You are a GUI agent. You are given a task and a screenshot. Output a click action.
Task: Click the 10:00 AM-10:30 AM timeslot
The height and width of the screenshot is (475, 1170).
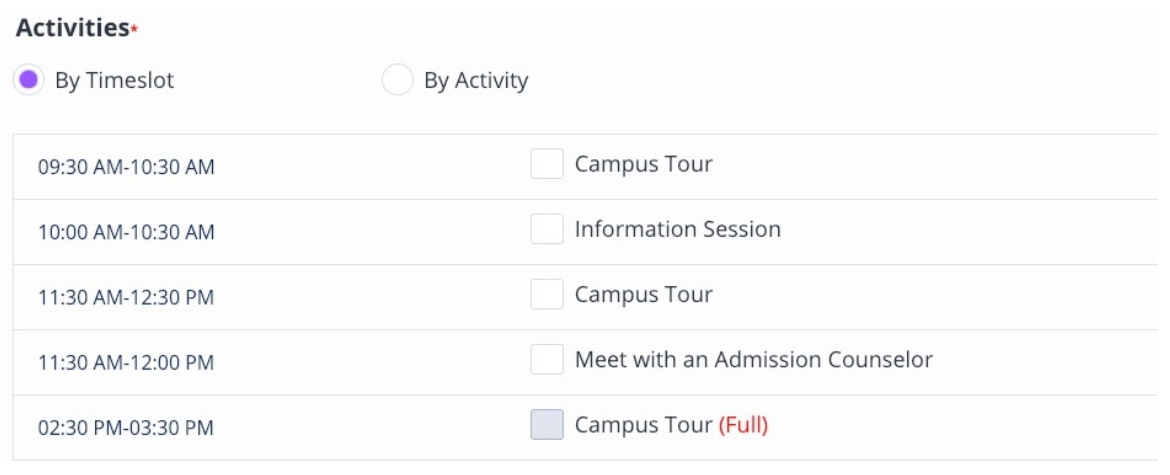pos(126,232)
